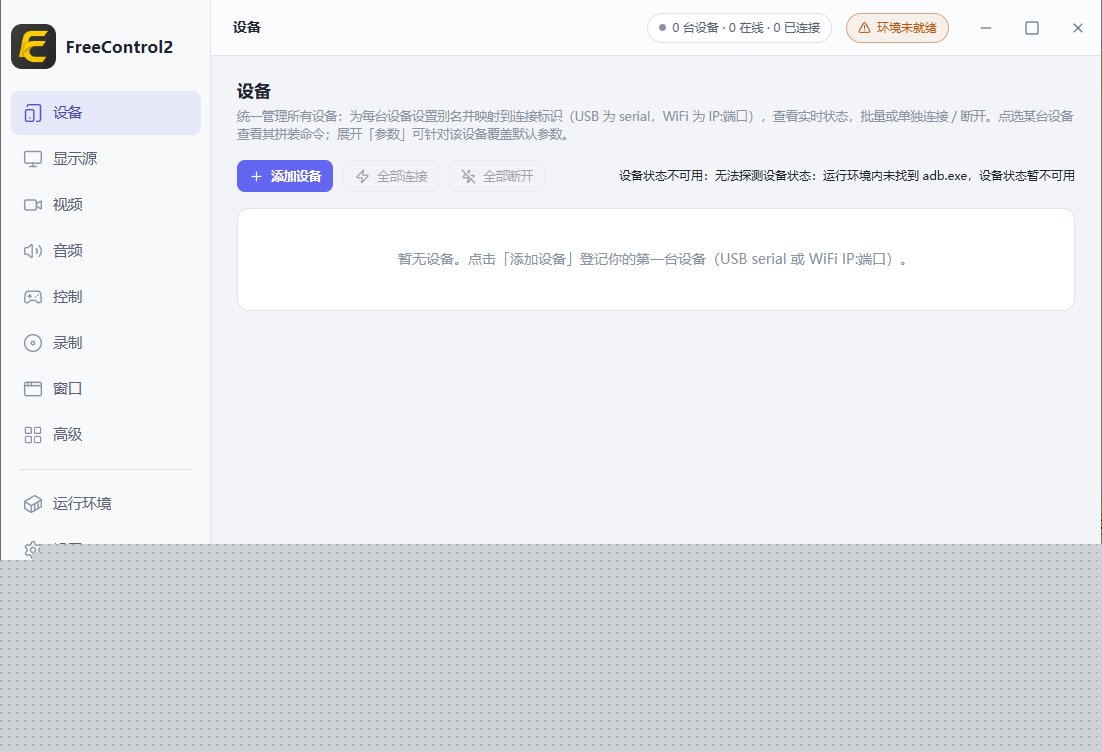Click the unplug icon in 全部断开

click(x=468, y=176)
